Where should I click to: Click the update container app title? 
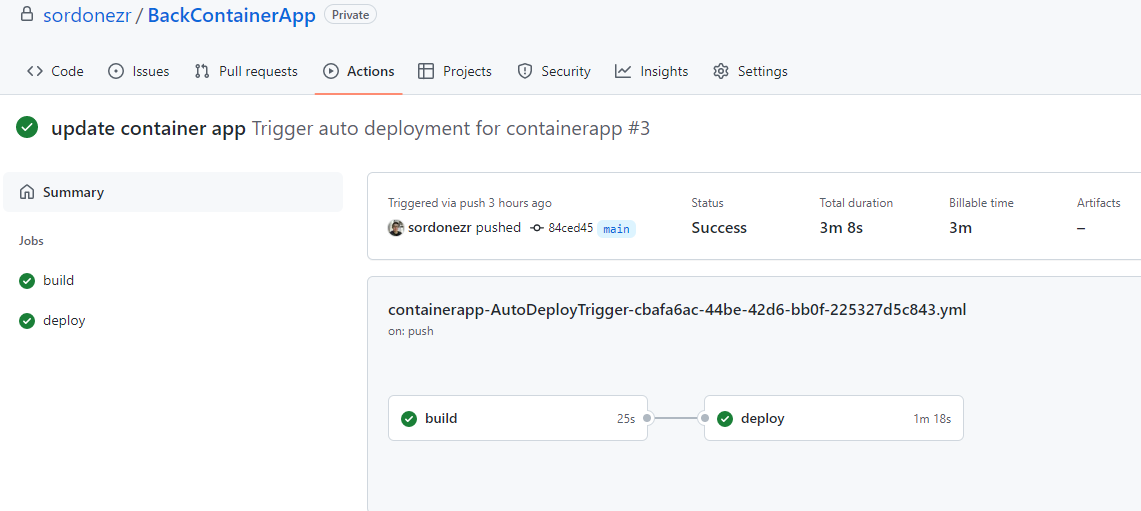(148, 130)
